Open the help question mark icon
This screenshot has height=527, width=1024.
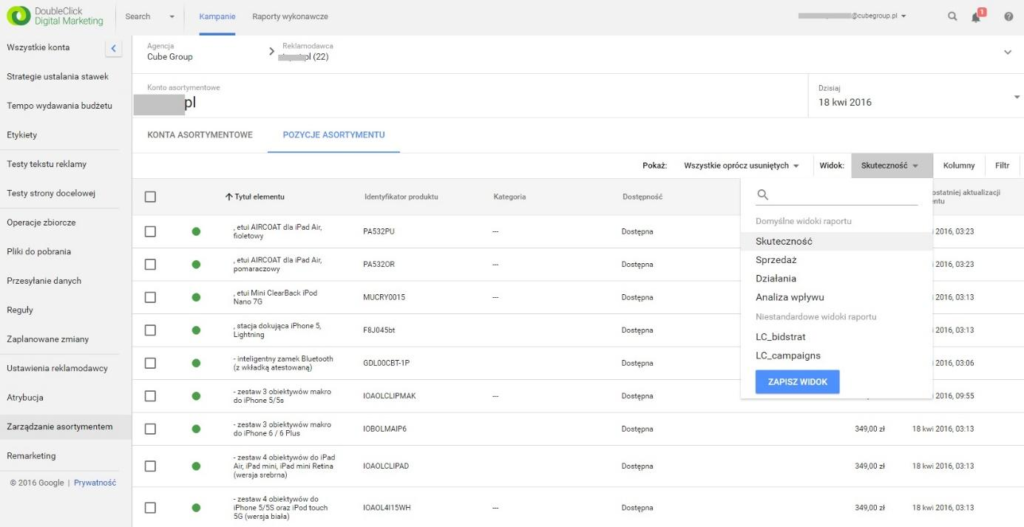pos(1008,16)
